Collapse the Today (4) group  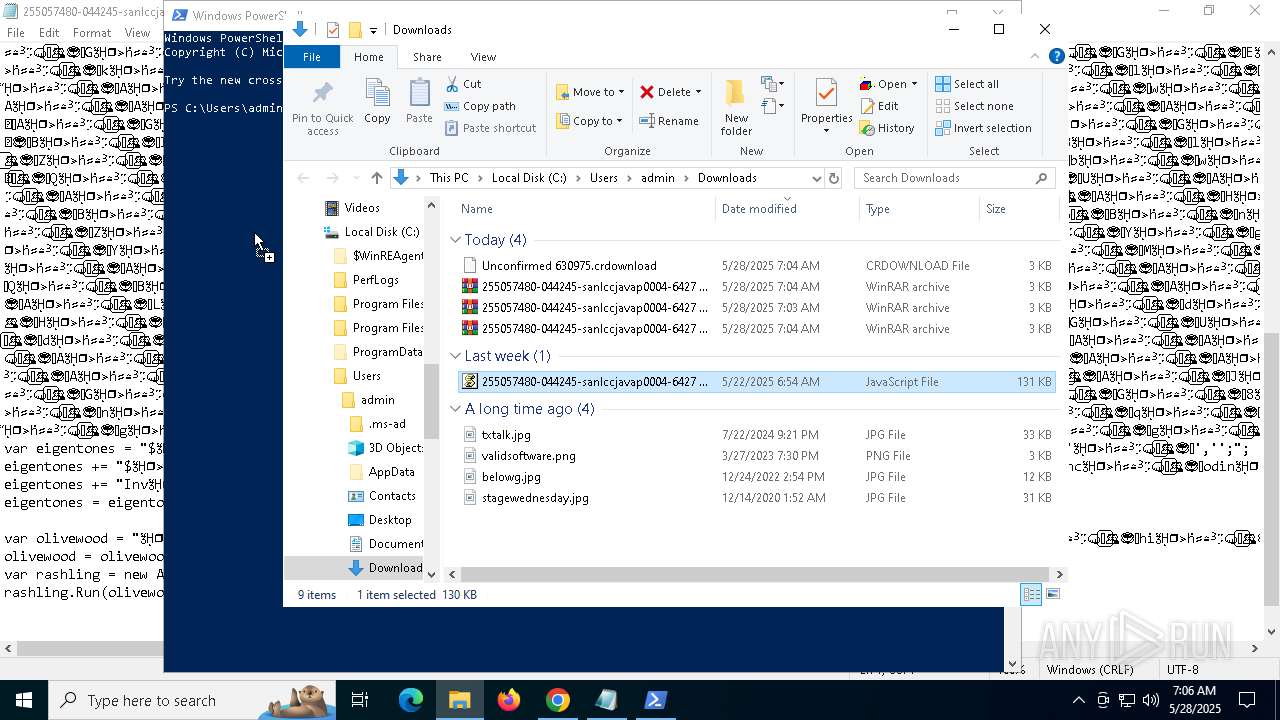[456, 240]
